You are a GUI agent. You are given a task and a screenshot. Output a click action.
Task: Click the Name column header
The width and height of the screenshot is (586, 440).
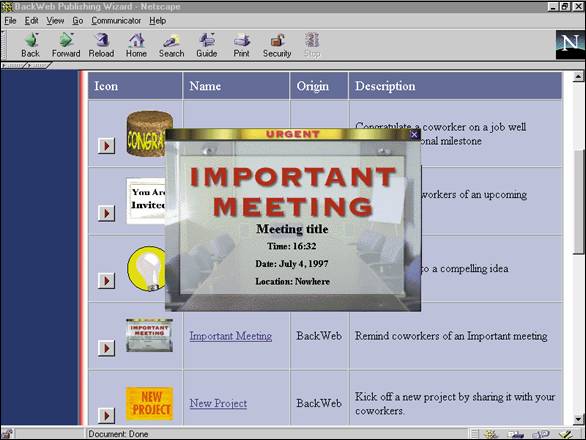coord(236,86)
